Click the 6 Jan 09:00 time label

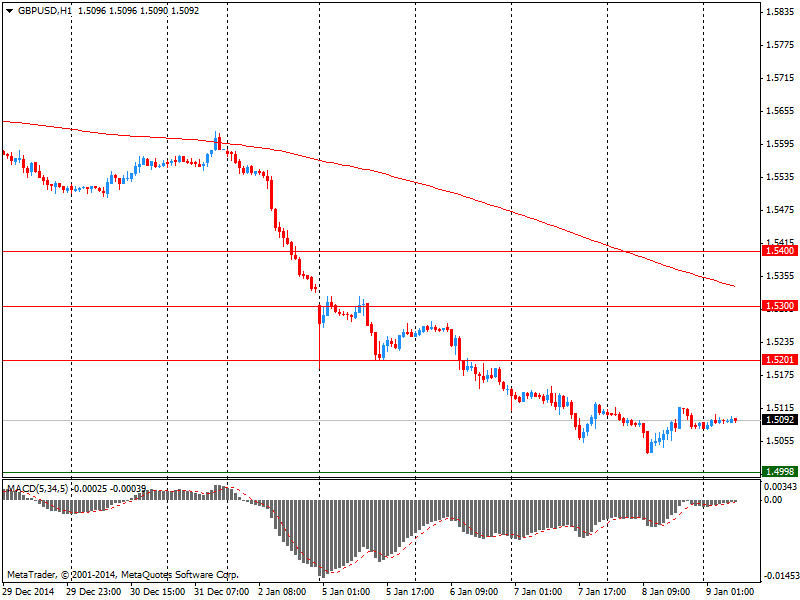coord(474,592)
